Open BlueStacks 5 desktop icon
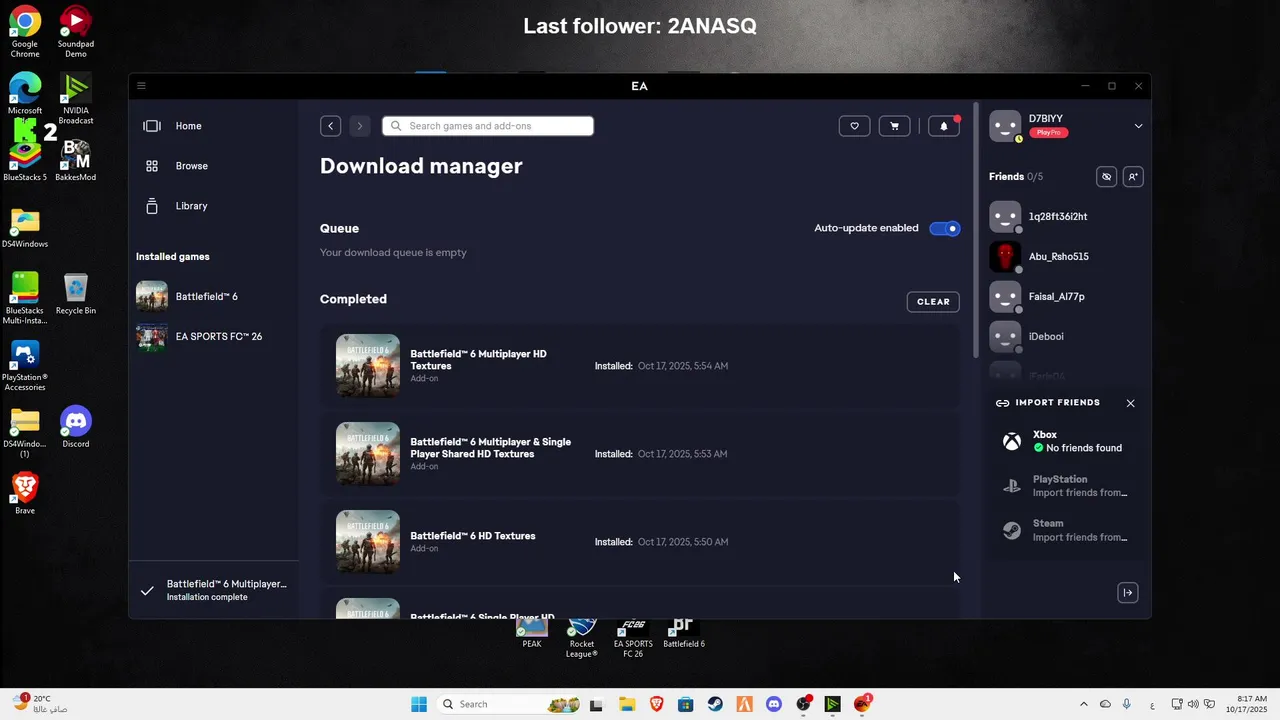Screen dimensions: 1280x720 click(x=25, y=160)
